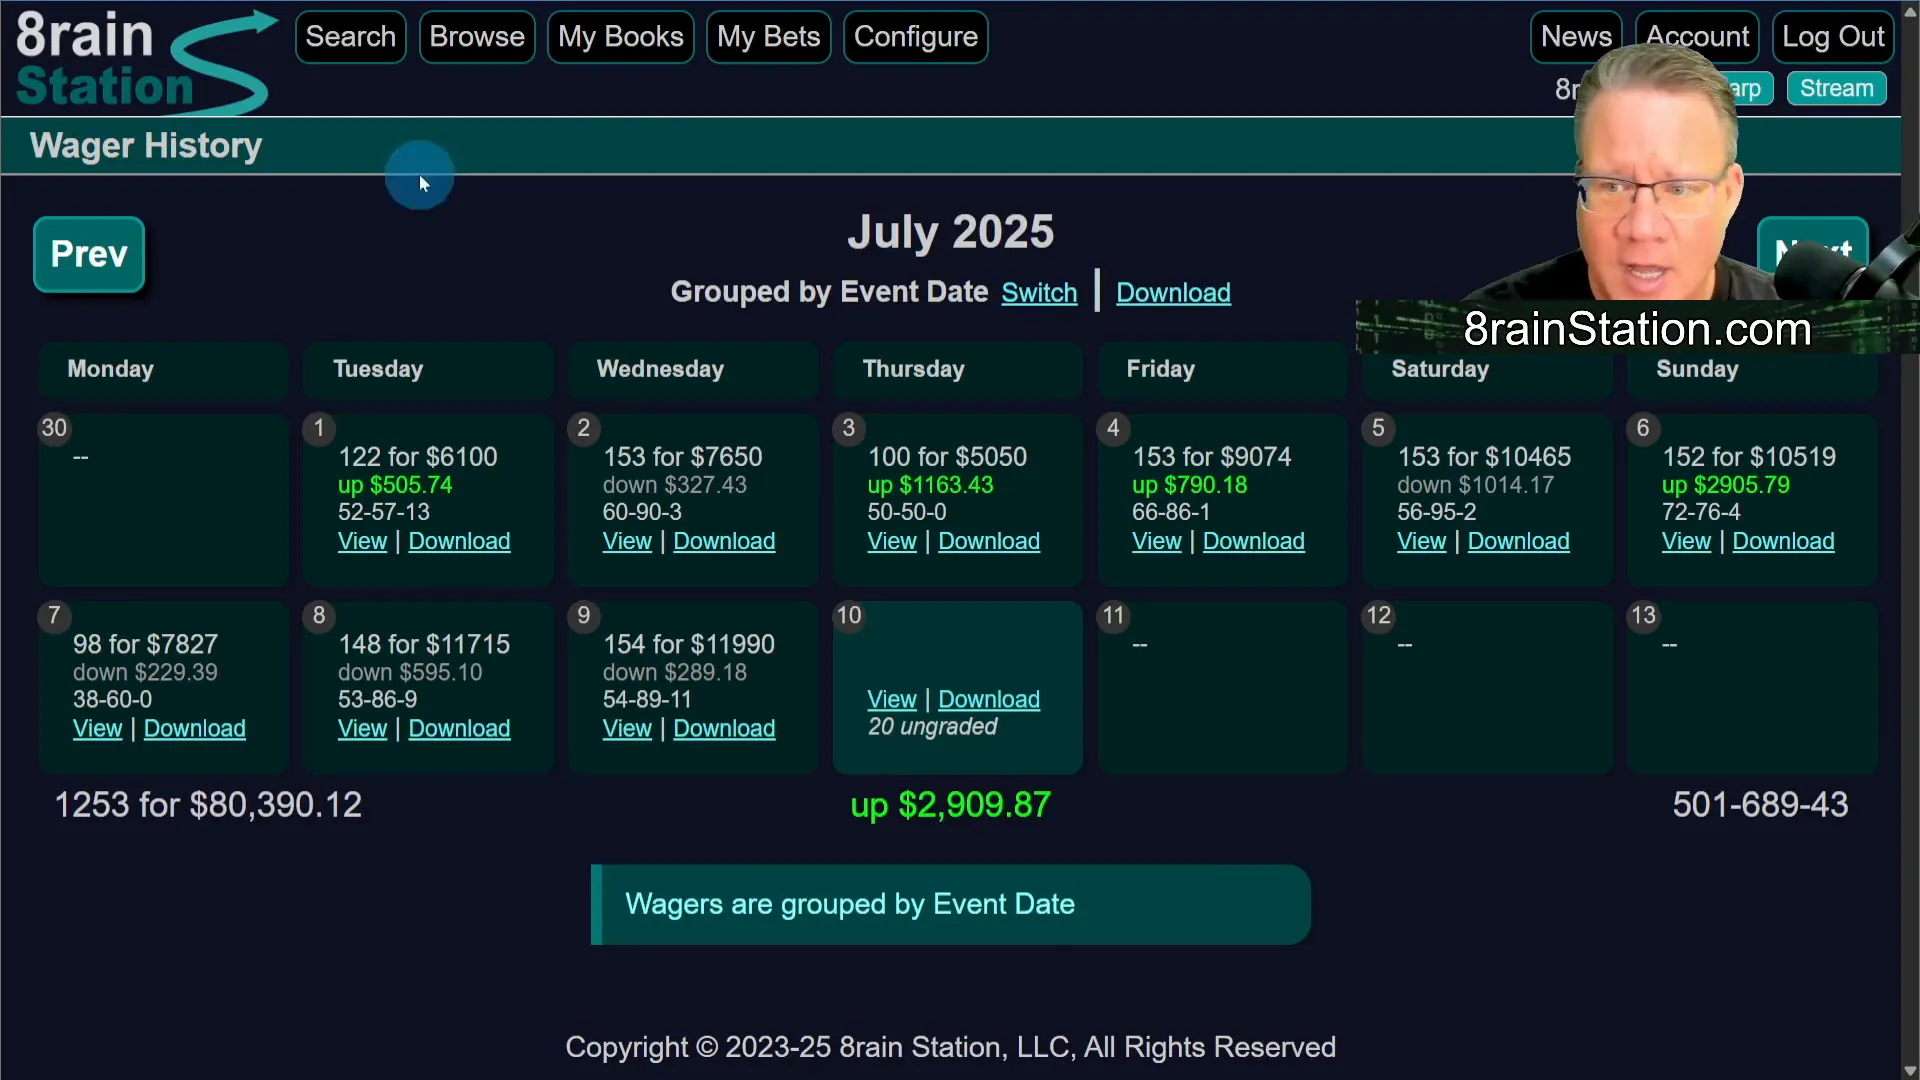Download wagers for July 2

(x=724, y=541)
